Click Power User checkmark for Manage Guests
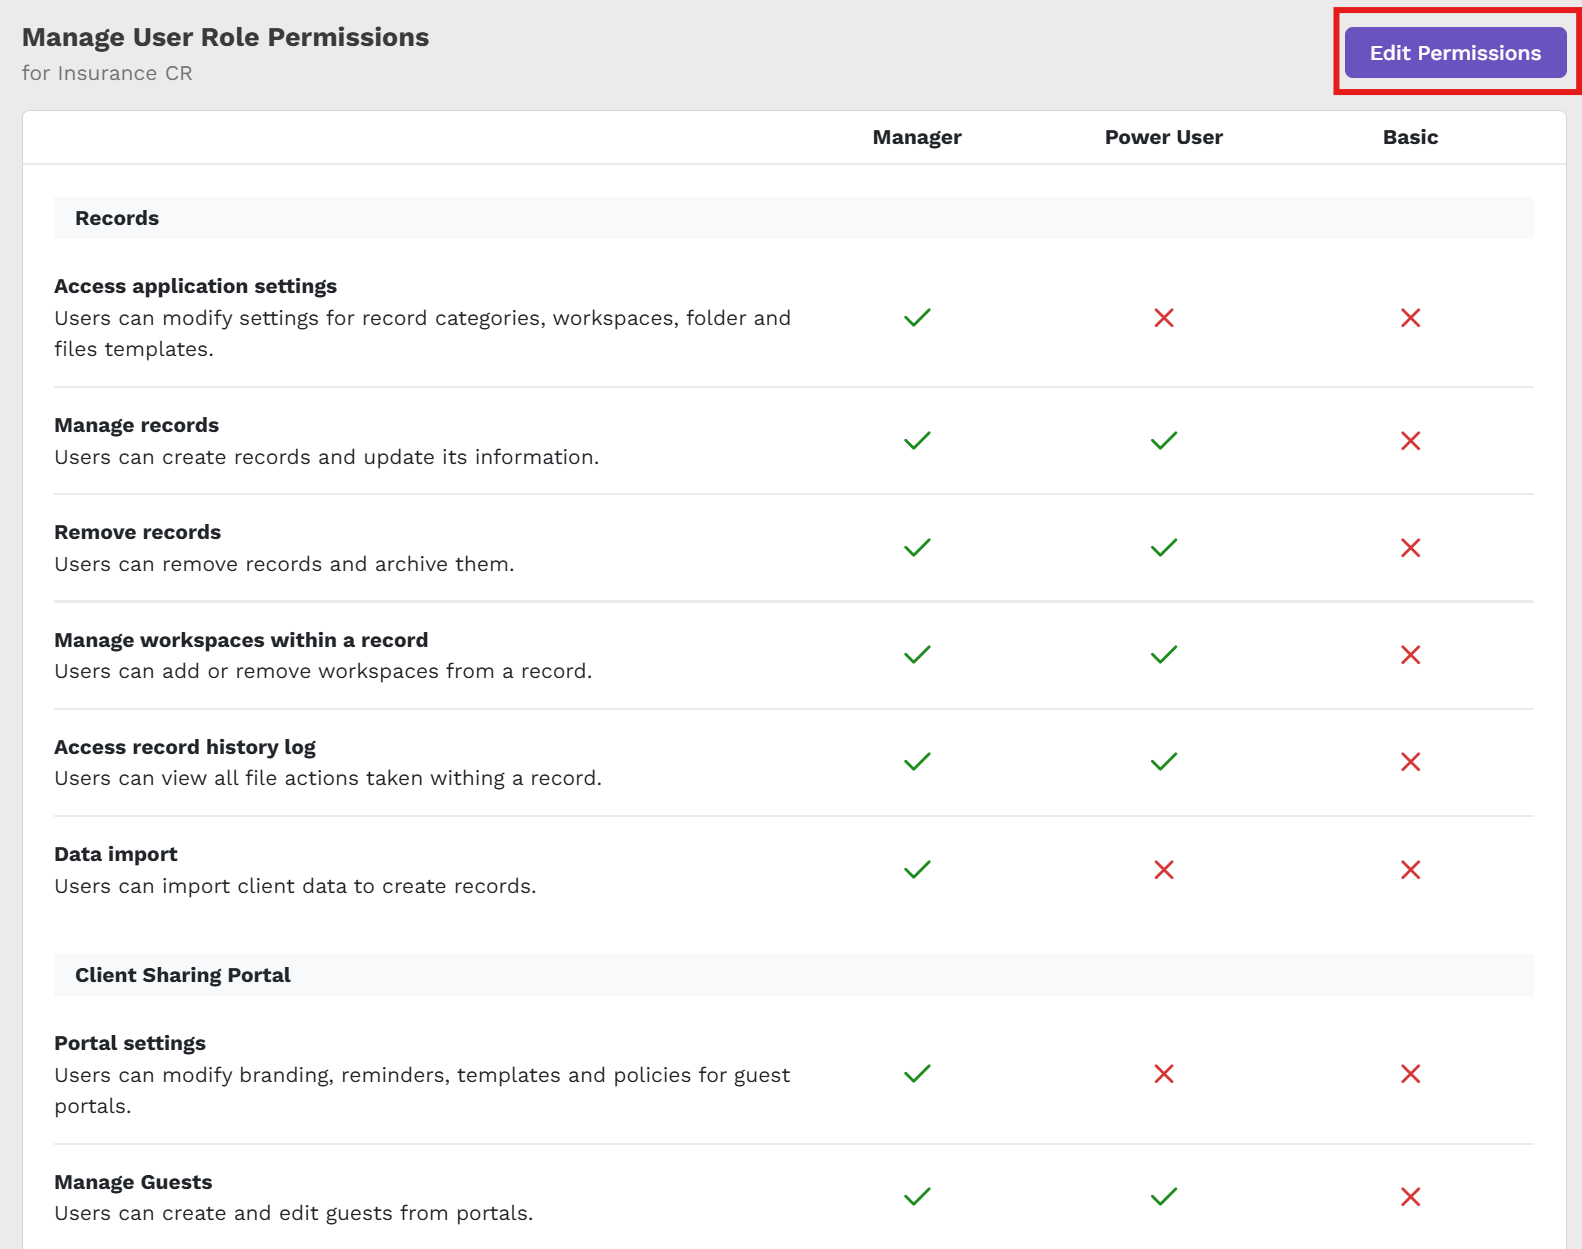This screenshot has height=1249, width=1582. [1164, 1197]
